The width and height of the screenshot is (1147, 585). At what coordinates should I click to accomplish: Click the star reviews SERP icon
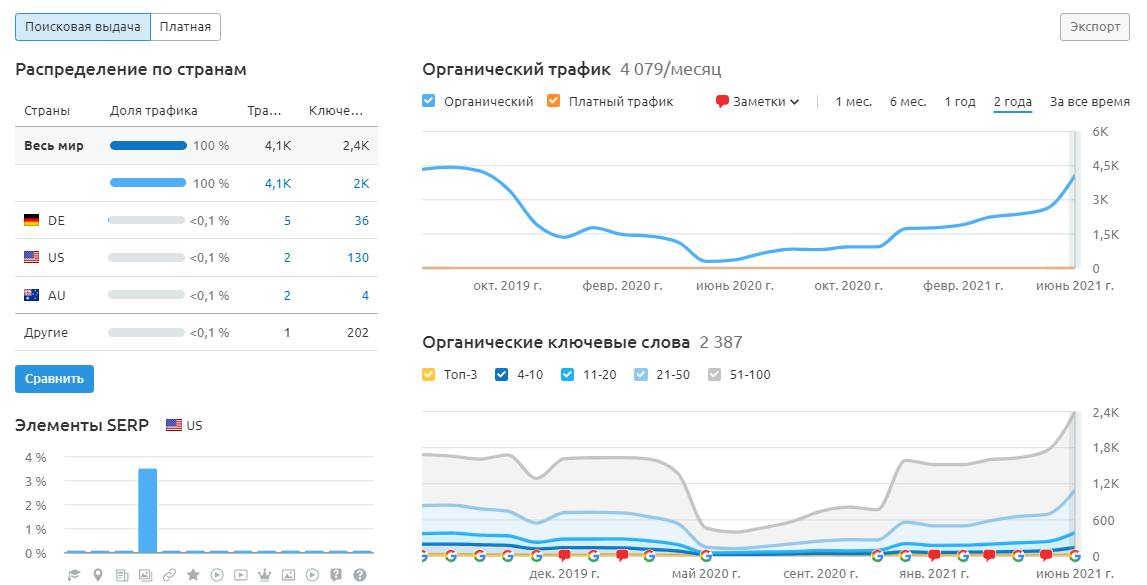[193, 575]
